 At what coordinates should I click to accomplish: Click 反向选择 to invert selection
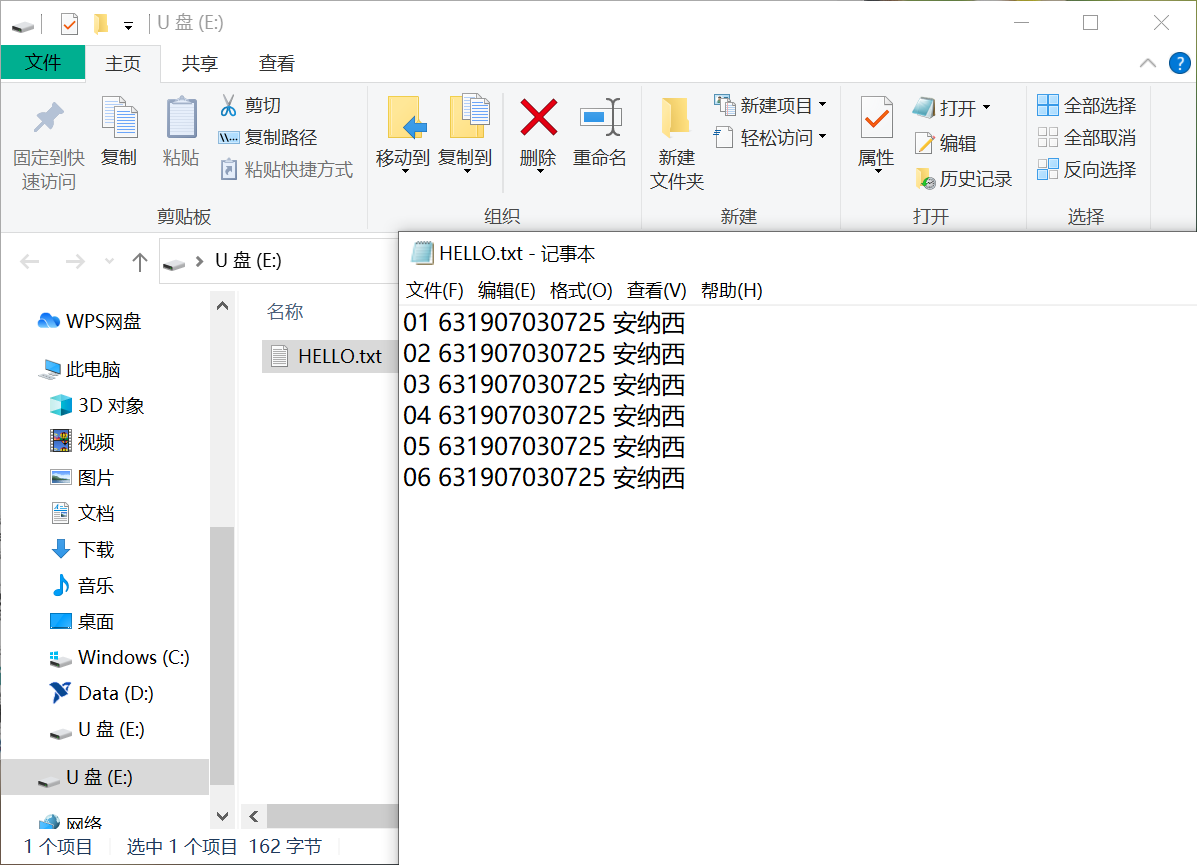click(1086, 170)
